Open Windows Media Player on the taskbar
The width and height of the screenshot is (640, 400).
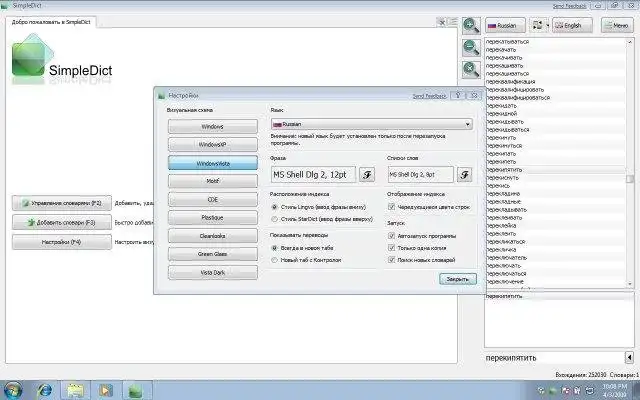point(105,391)
